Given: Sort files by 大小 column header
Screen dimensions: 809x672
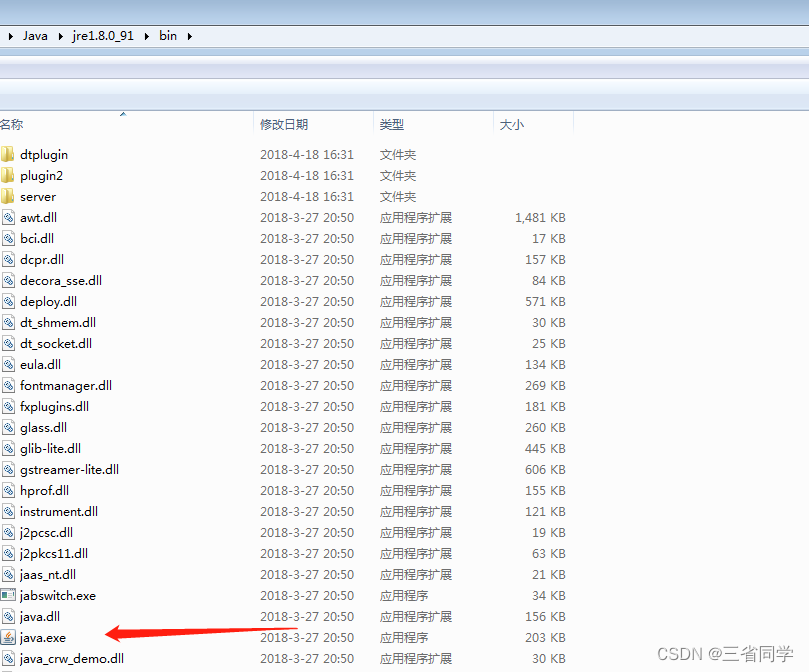Looking at the screenshot, I should 533,124.
